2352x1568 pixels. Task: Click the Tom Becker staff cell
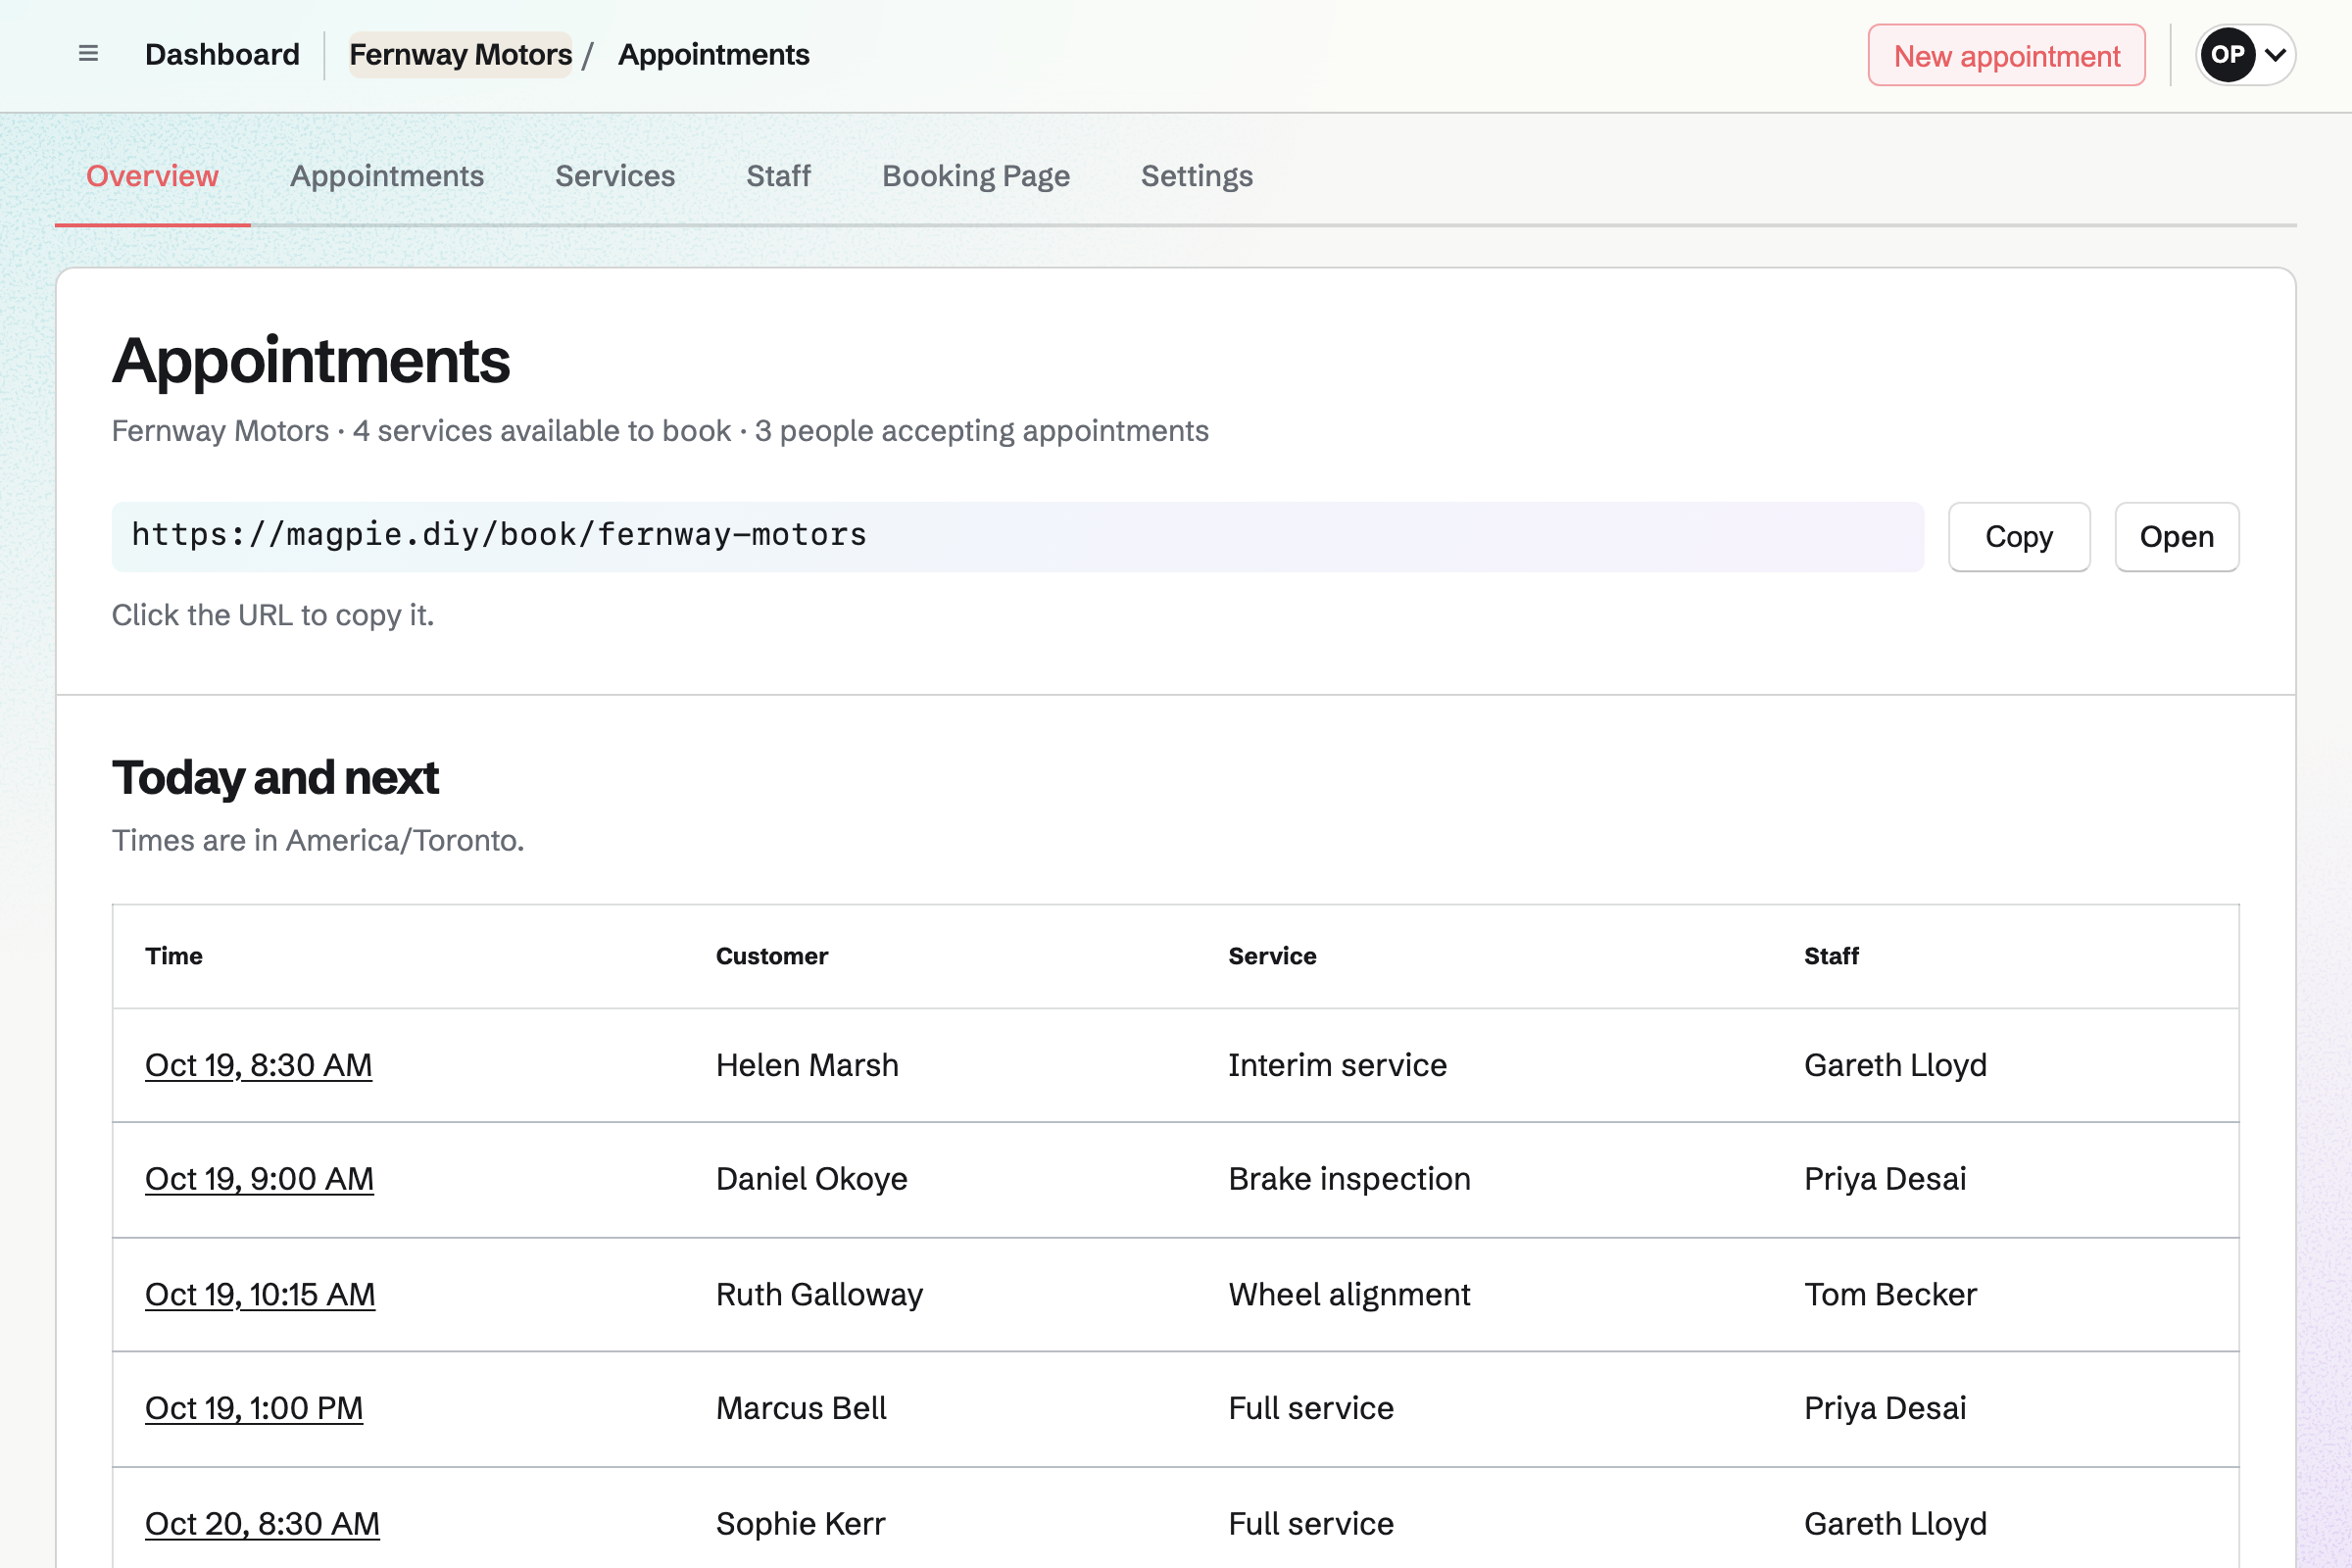[1890, 1294]
